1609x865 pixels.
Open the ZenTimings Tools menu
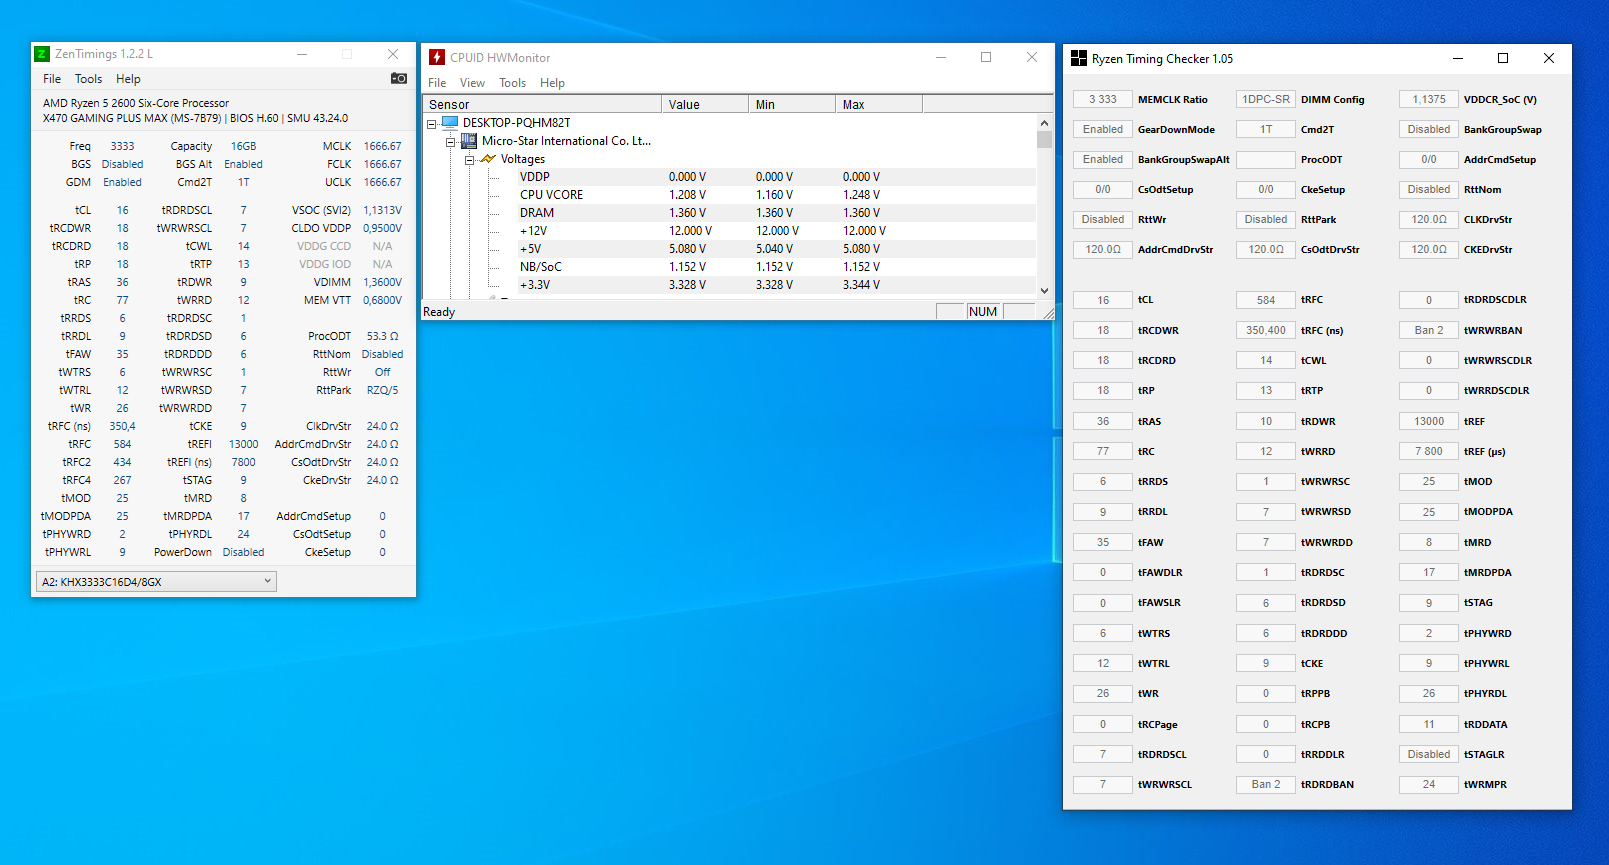coord(88,79)
